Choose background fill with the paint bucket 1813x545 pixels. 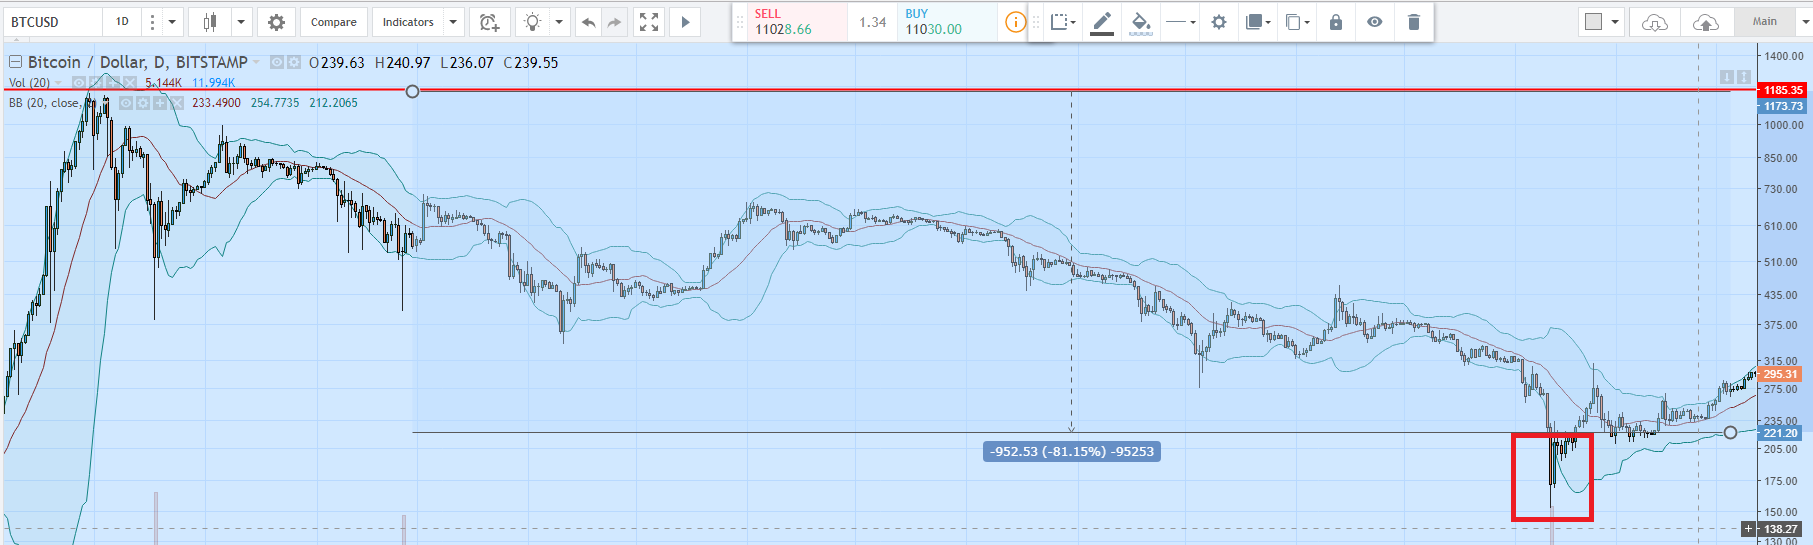[x=1140, y=22]
